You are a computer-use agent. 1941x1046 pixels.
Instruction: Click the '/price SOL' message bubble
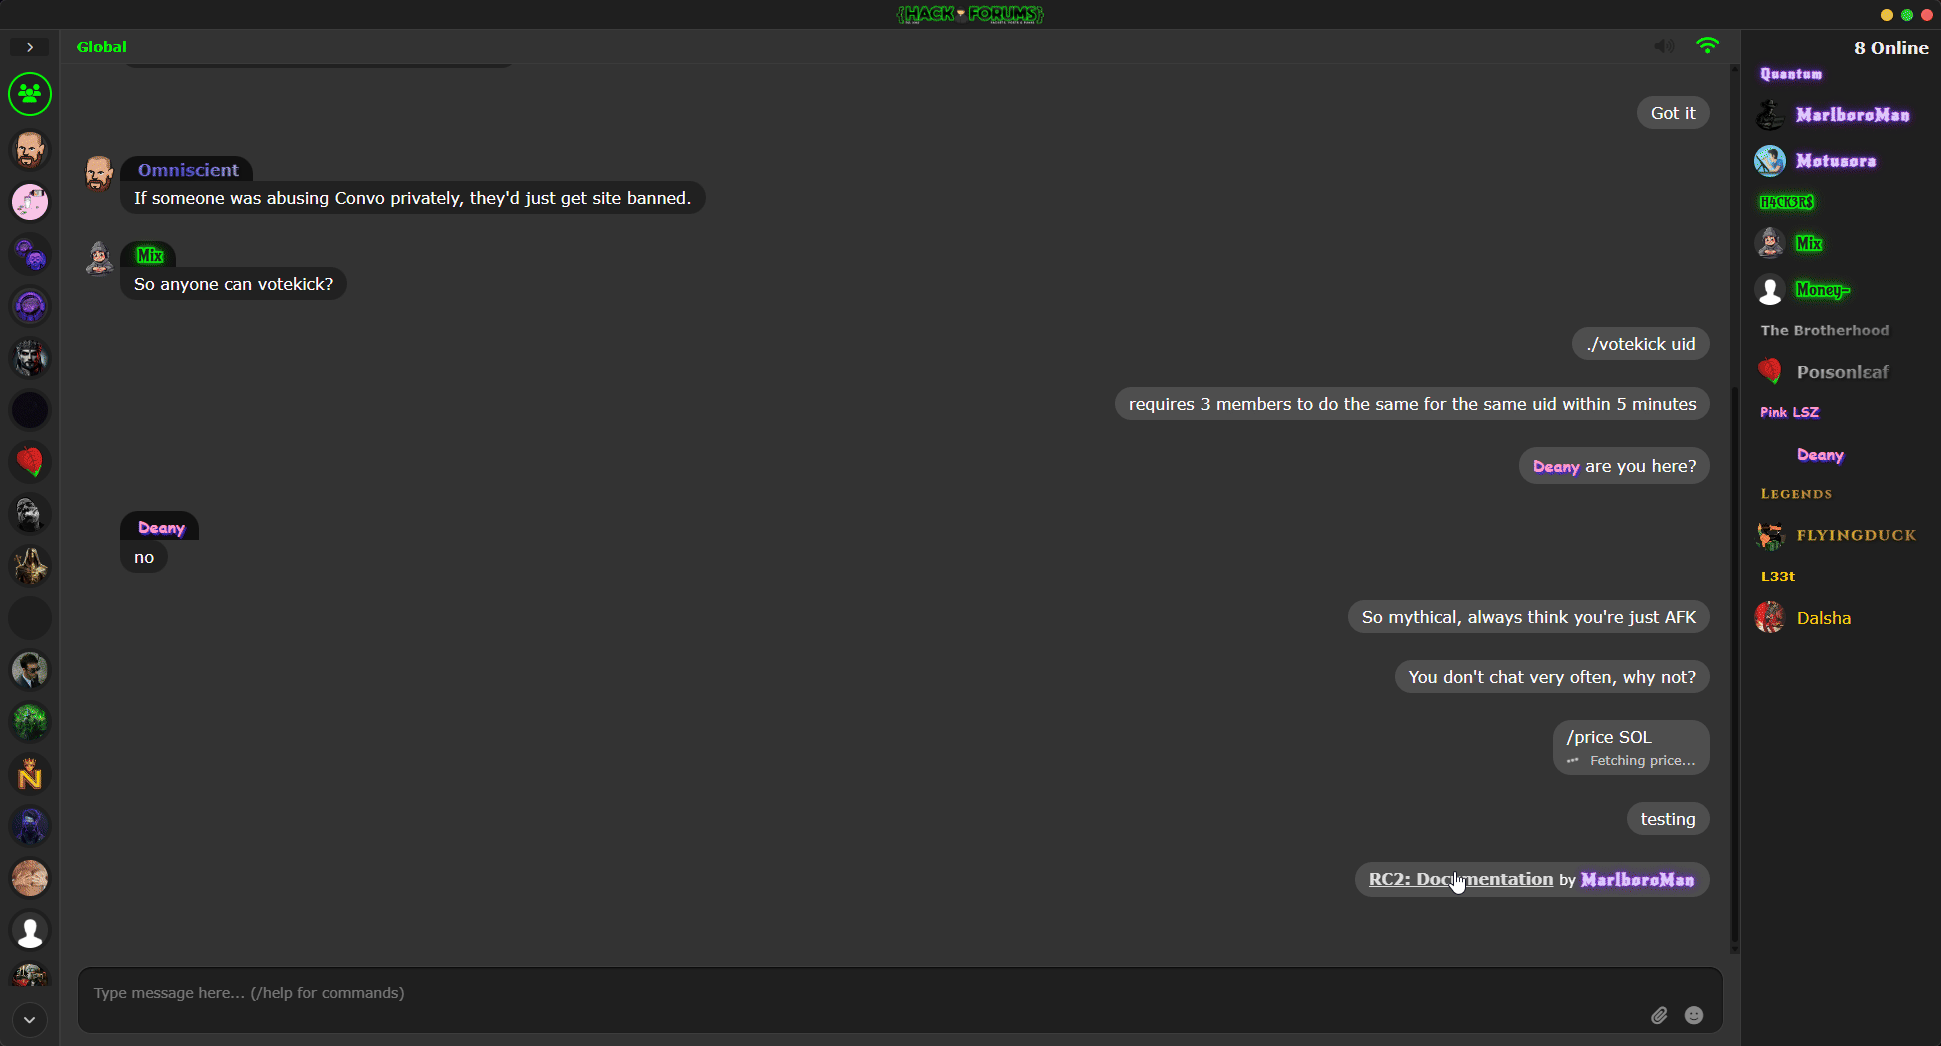tap(1631, 747)
